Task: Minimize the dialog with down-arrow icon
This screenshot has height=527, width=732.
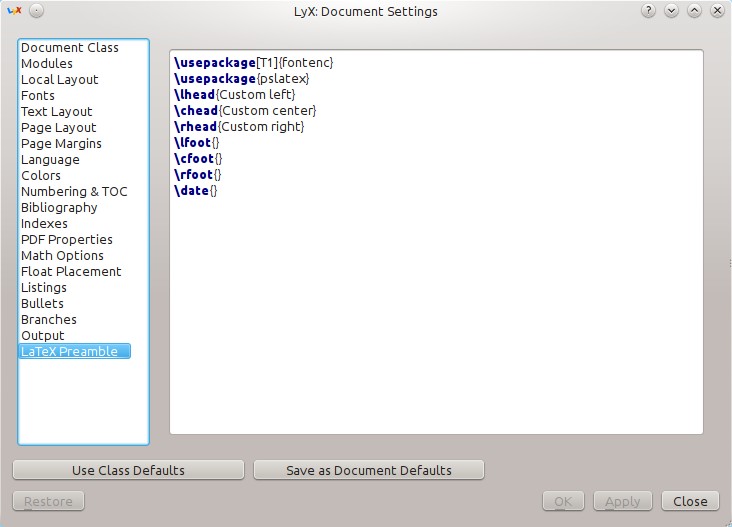Action: click(671, 10)
